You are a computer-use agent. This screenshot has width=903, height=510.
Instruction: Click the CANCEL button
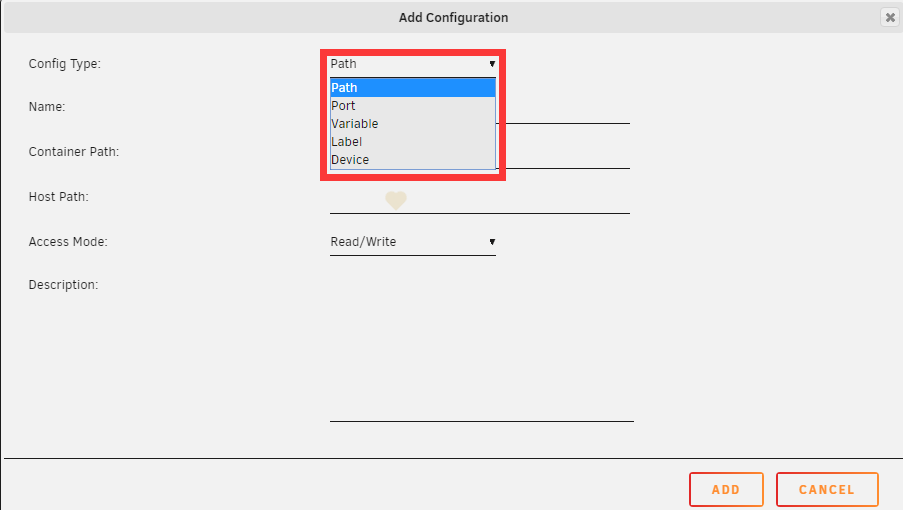[x=827, y=489]
